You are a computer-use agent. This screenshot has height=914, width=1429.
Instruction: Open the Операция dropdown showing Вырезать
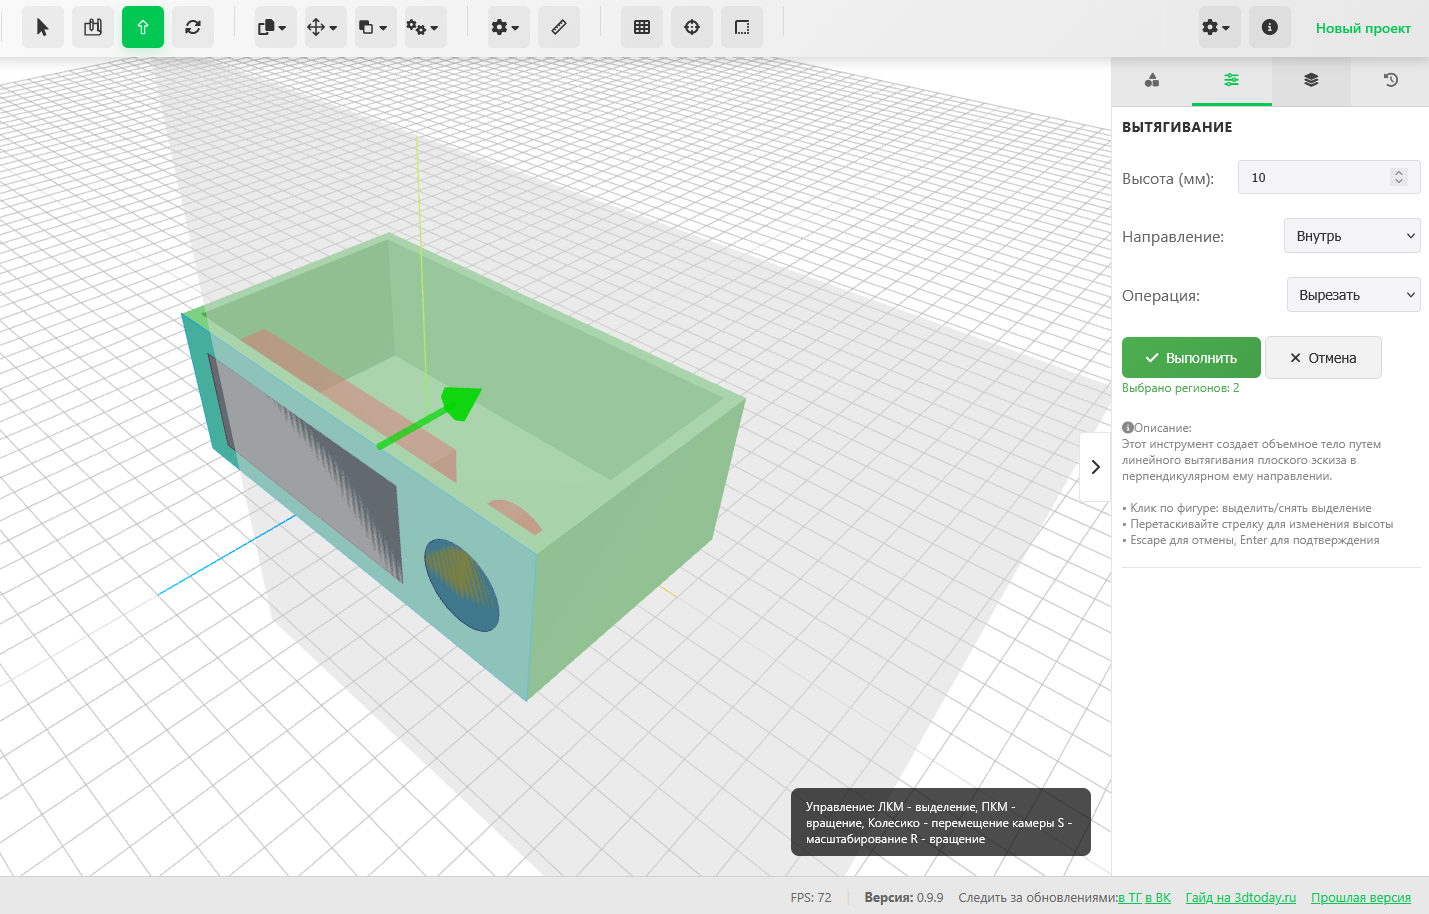pyautogui.click(x=1353, y=295)
